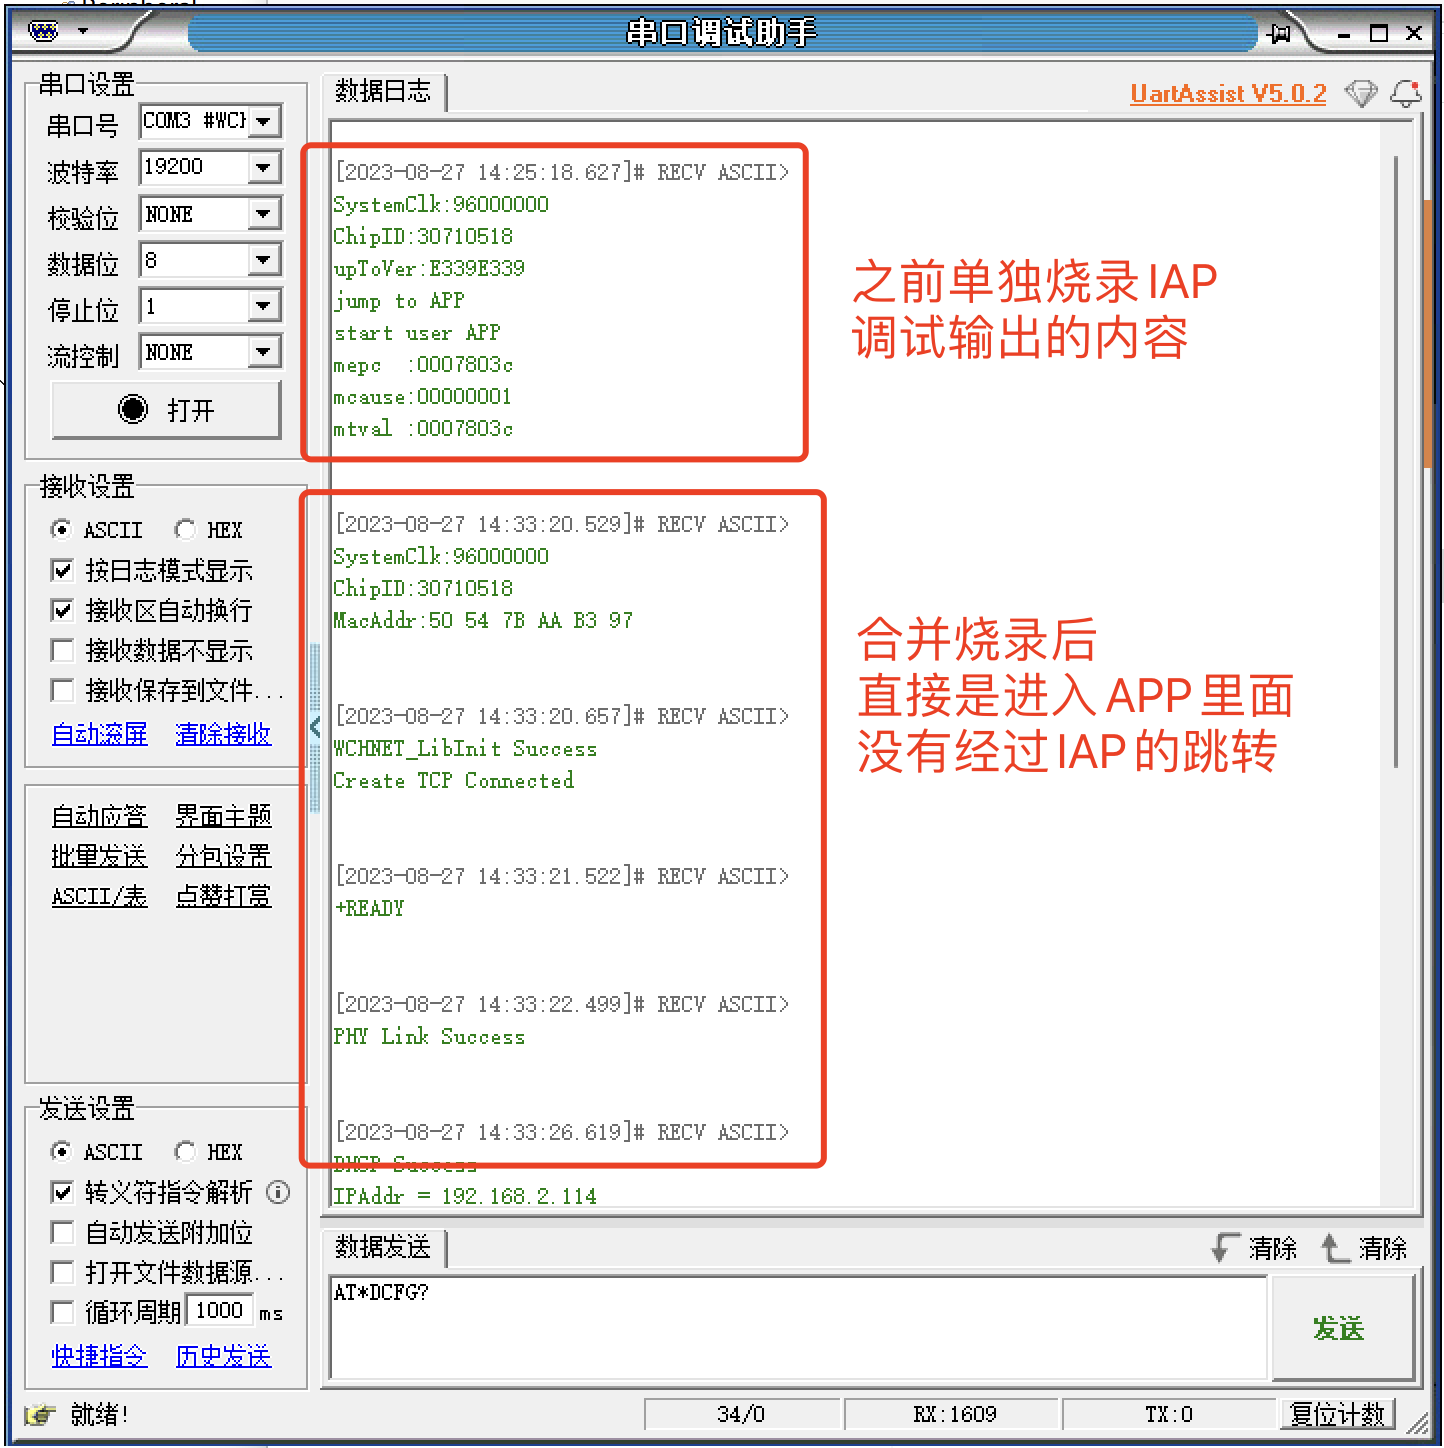Screen dimensions: 1444x1448
Task: Click the log line 'MacAddr:50 54 7B AA B3 97'
Action: 483,620
